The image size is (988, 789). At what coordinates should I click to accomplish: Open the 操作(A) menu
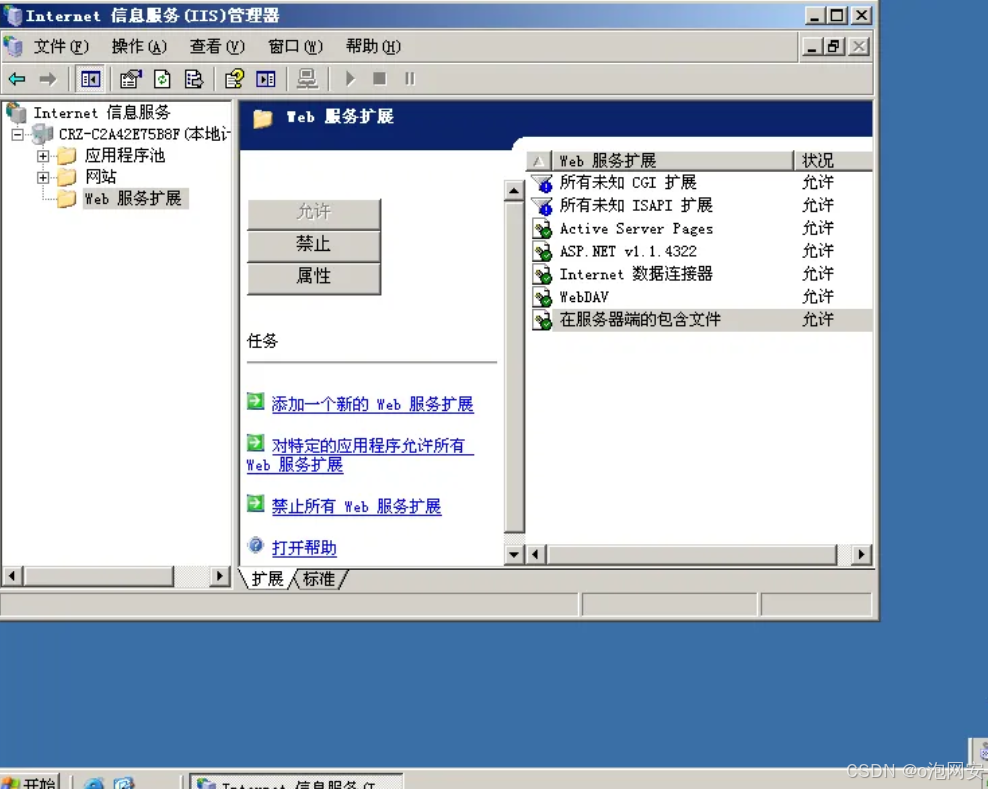pyautogui.click(x=139, y=47)
